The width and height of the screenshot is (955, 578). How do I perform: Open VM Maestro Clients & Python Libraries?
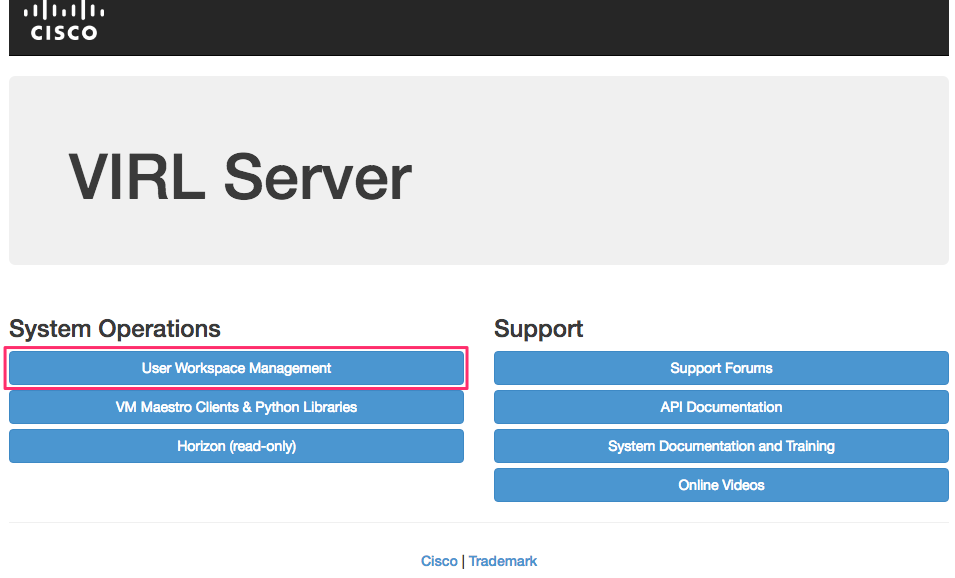click(236, 407)
